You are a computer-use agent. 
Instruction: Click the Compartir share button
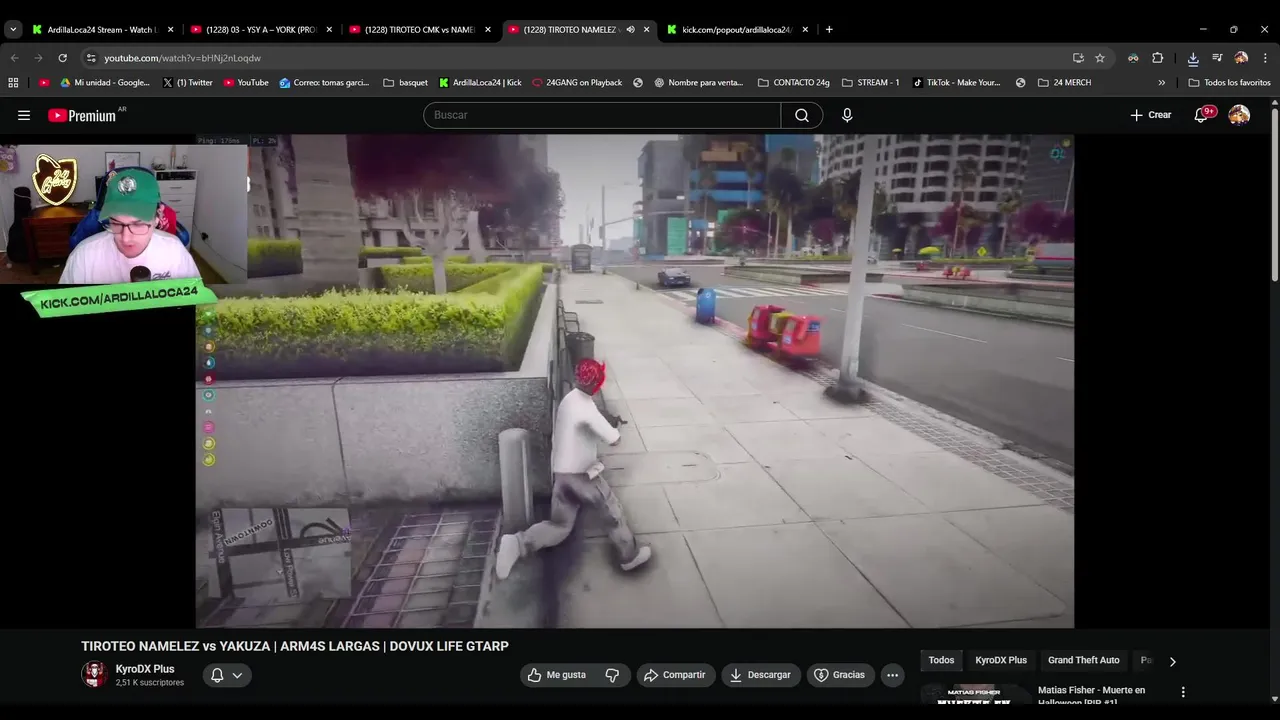(675, 675)
